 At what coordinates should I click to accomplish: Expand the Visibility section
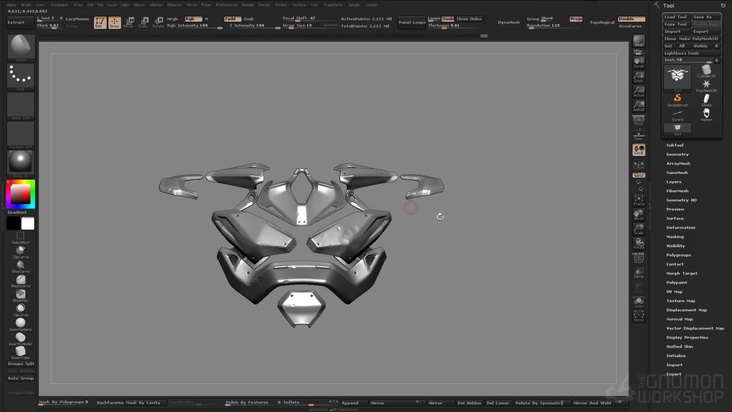pyautogui.click(x=676, y=246)
